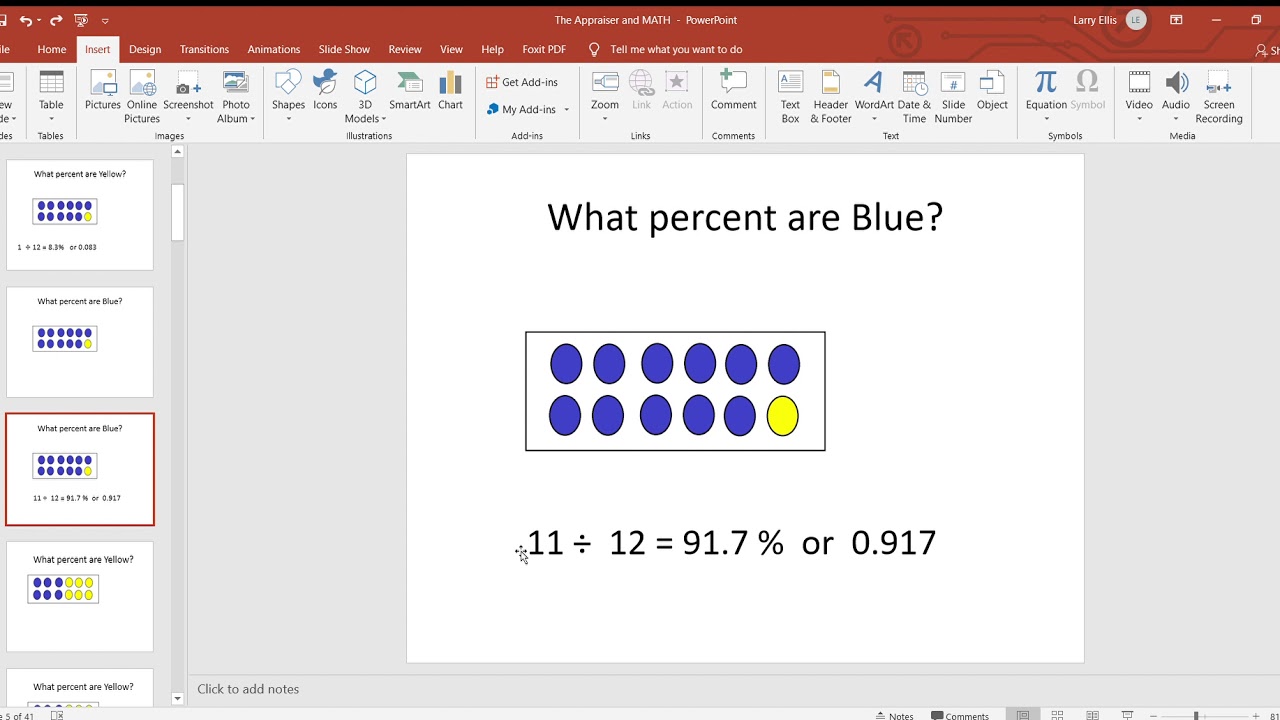
Task: Switch to Slide Sorter view
Action: (1057, 715)
